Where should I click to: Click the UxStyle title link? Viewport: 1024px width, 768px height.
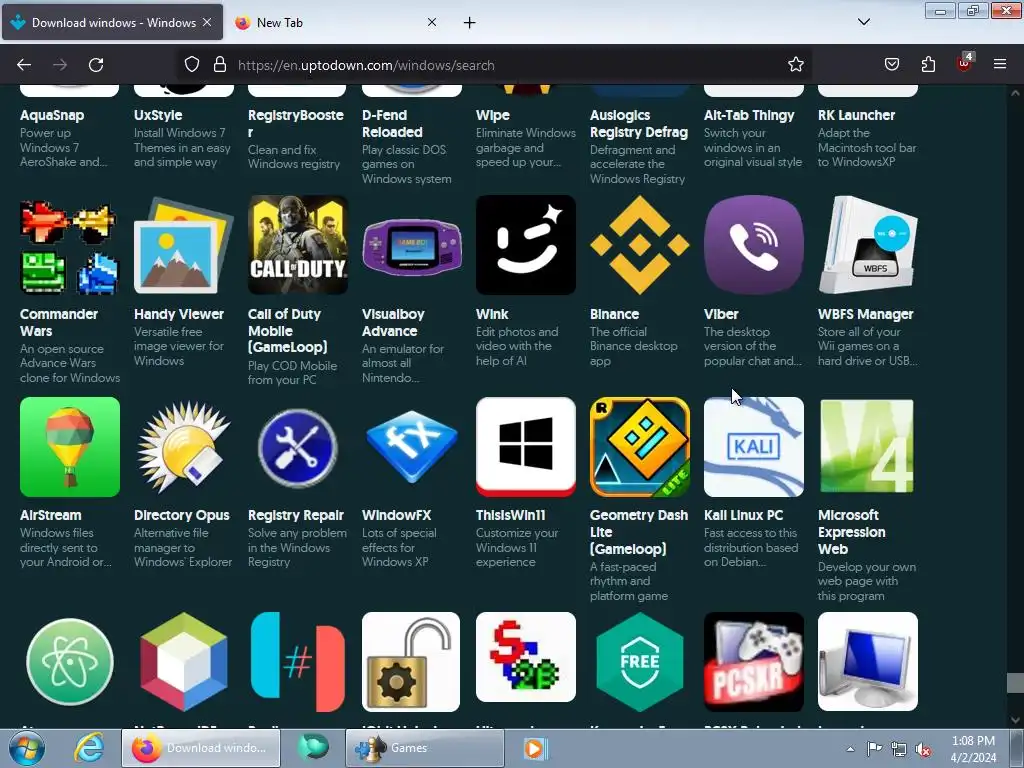158,116
